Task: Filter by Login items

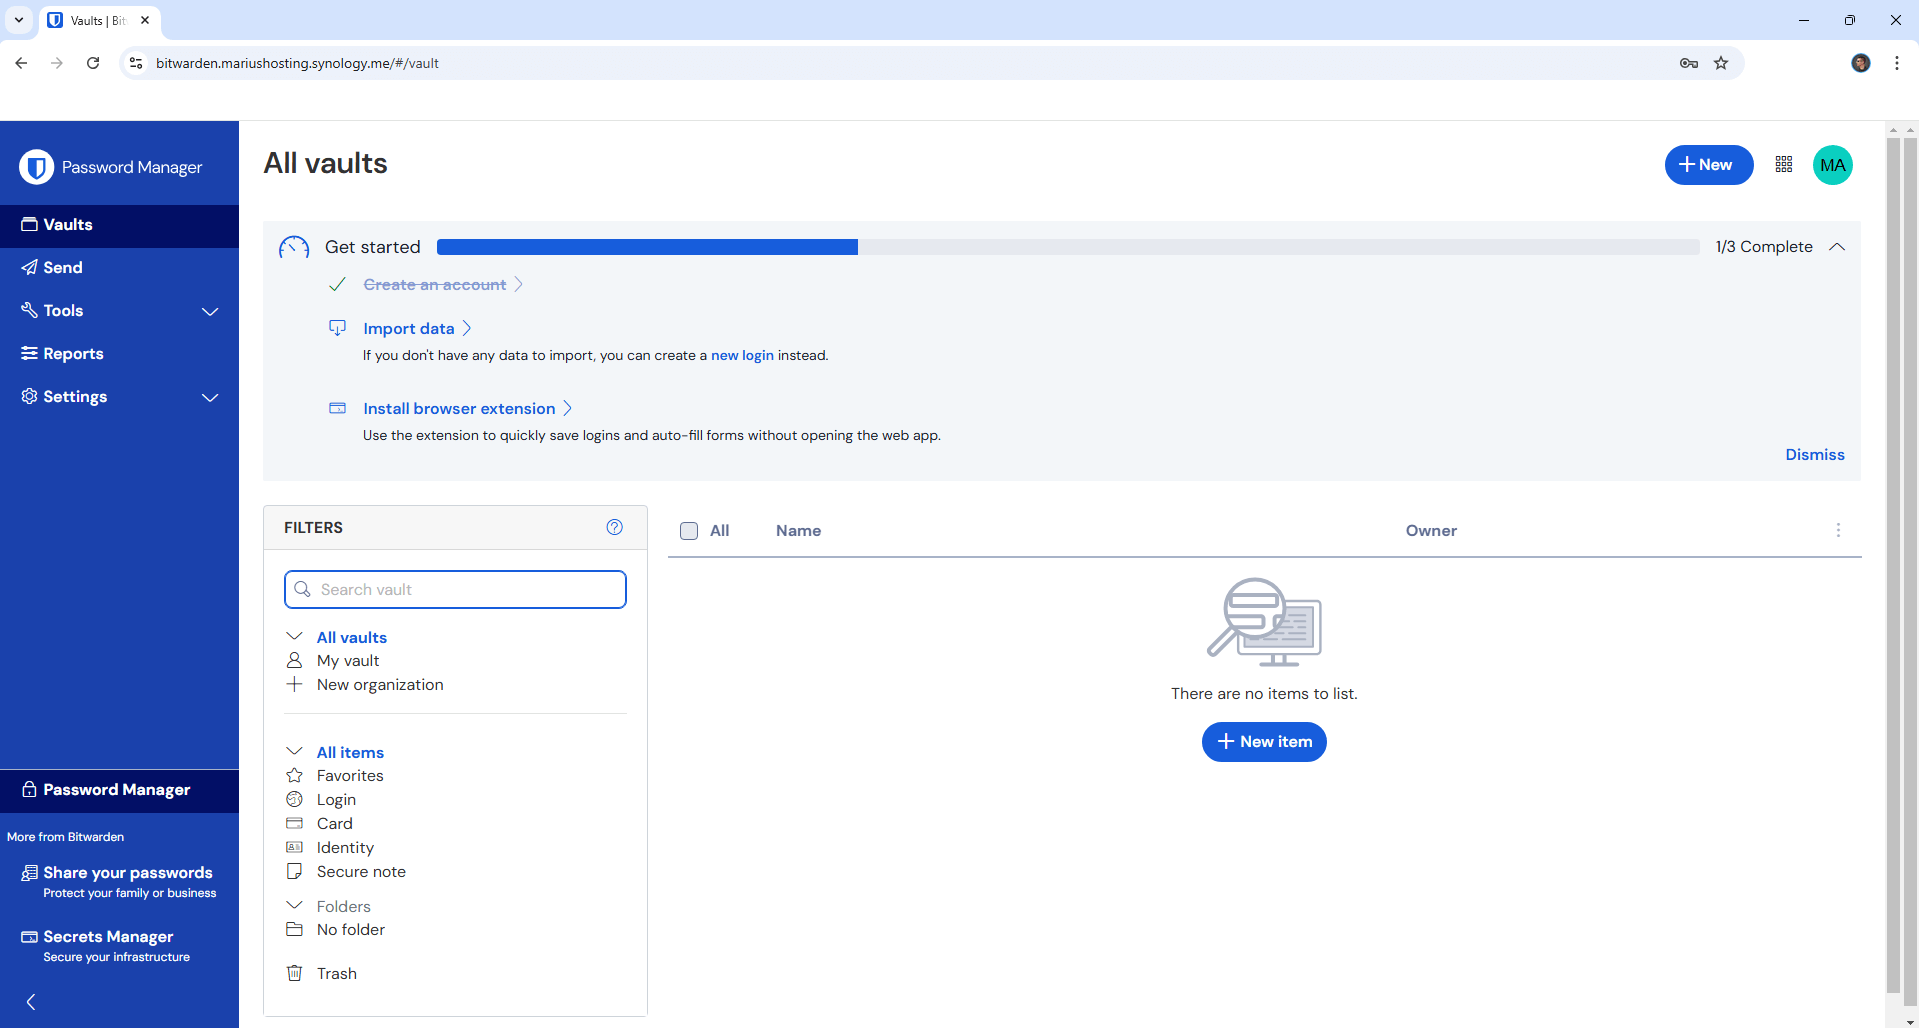Action: 336,799
